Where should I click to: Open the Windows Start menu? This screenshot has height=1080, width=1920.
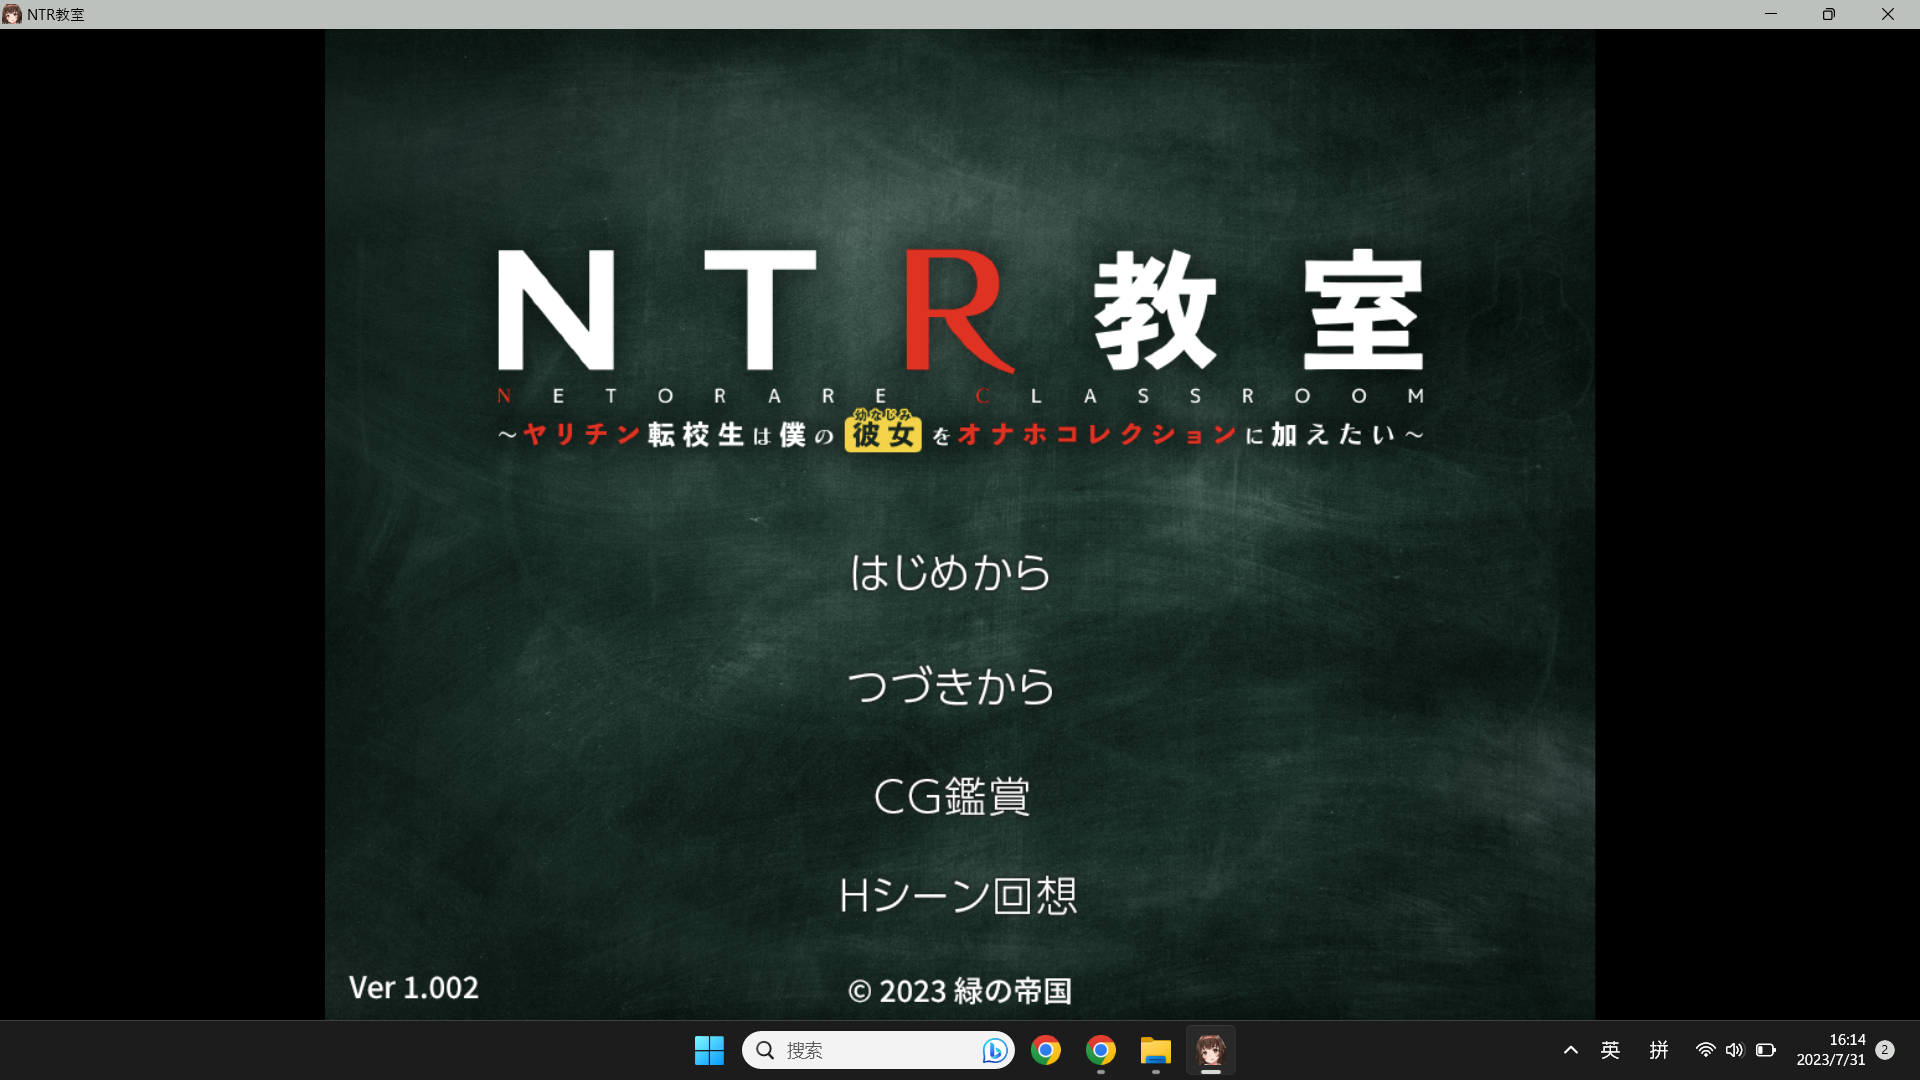pyautogui.click(x=709, y=1050)
